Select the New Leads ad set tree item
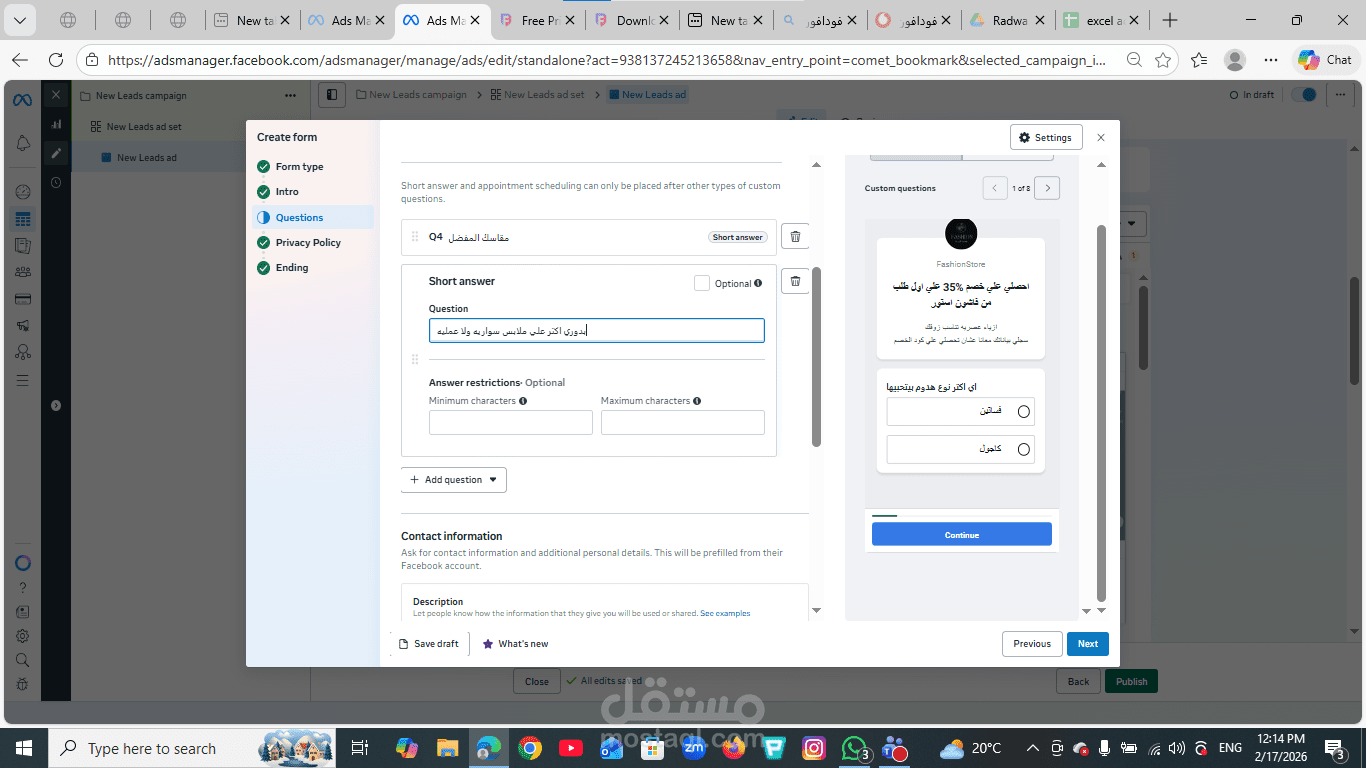Screen dimensions: 1366x768 144,127
